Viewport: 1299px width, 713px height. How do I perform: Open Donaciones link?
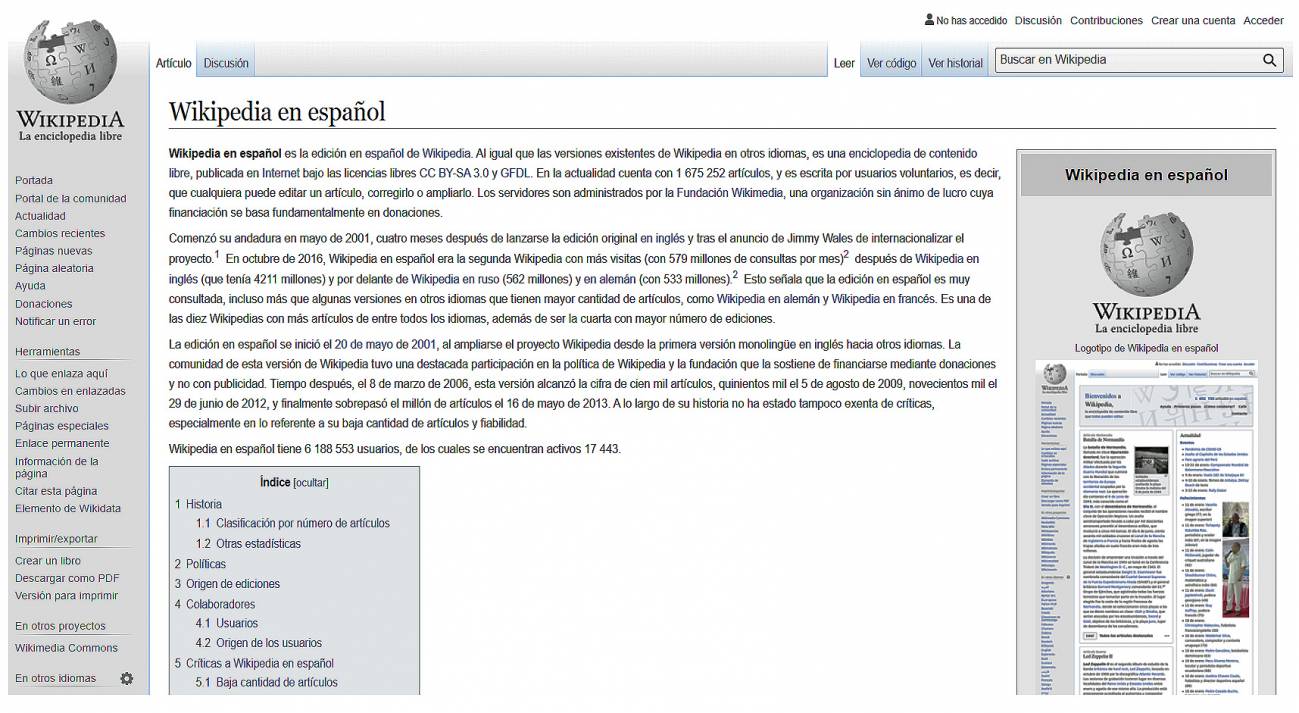click(x=44, y=304)
